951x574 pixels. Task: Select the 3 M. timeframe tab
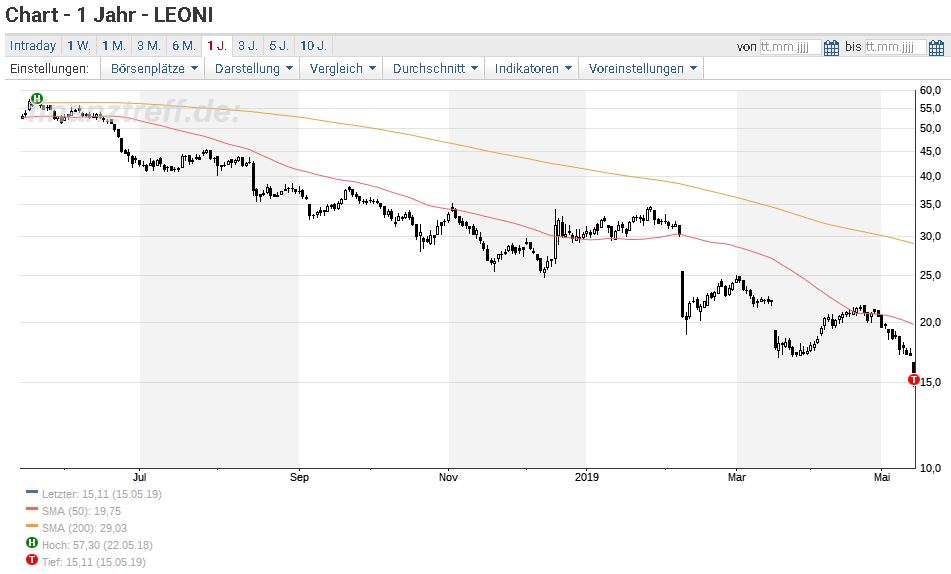[x=149, y=46]
